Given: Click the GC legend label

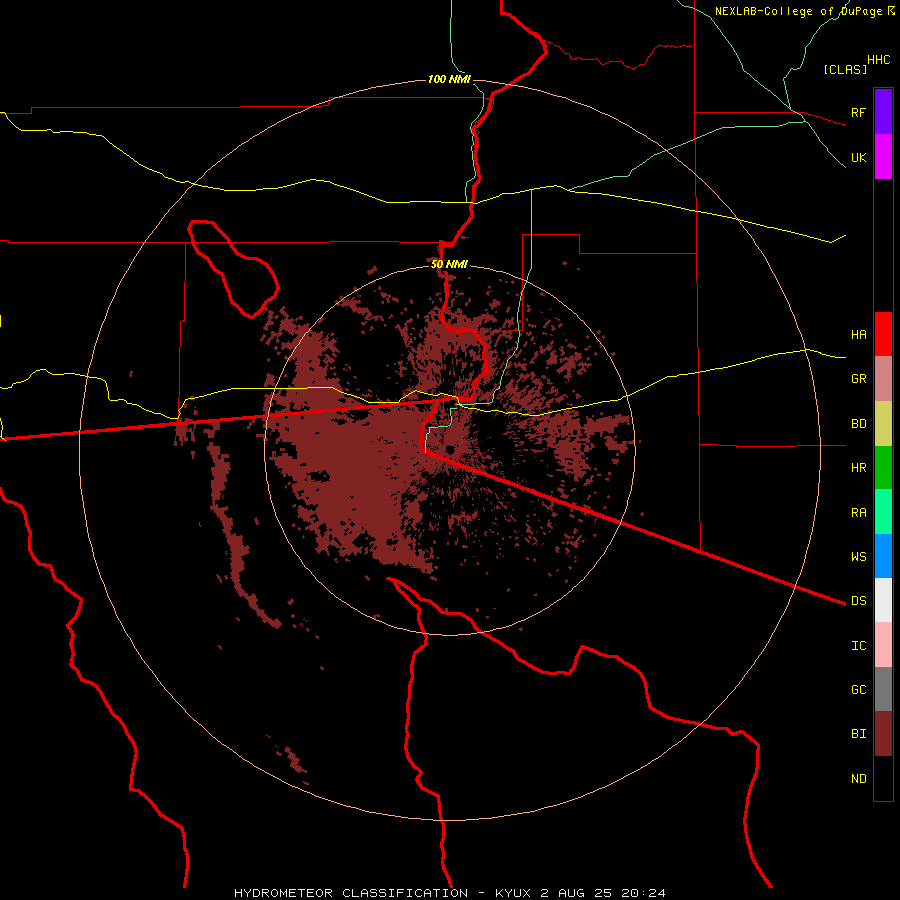Looking at the screenshot, I should (x=858, y=689).
